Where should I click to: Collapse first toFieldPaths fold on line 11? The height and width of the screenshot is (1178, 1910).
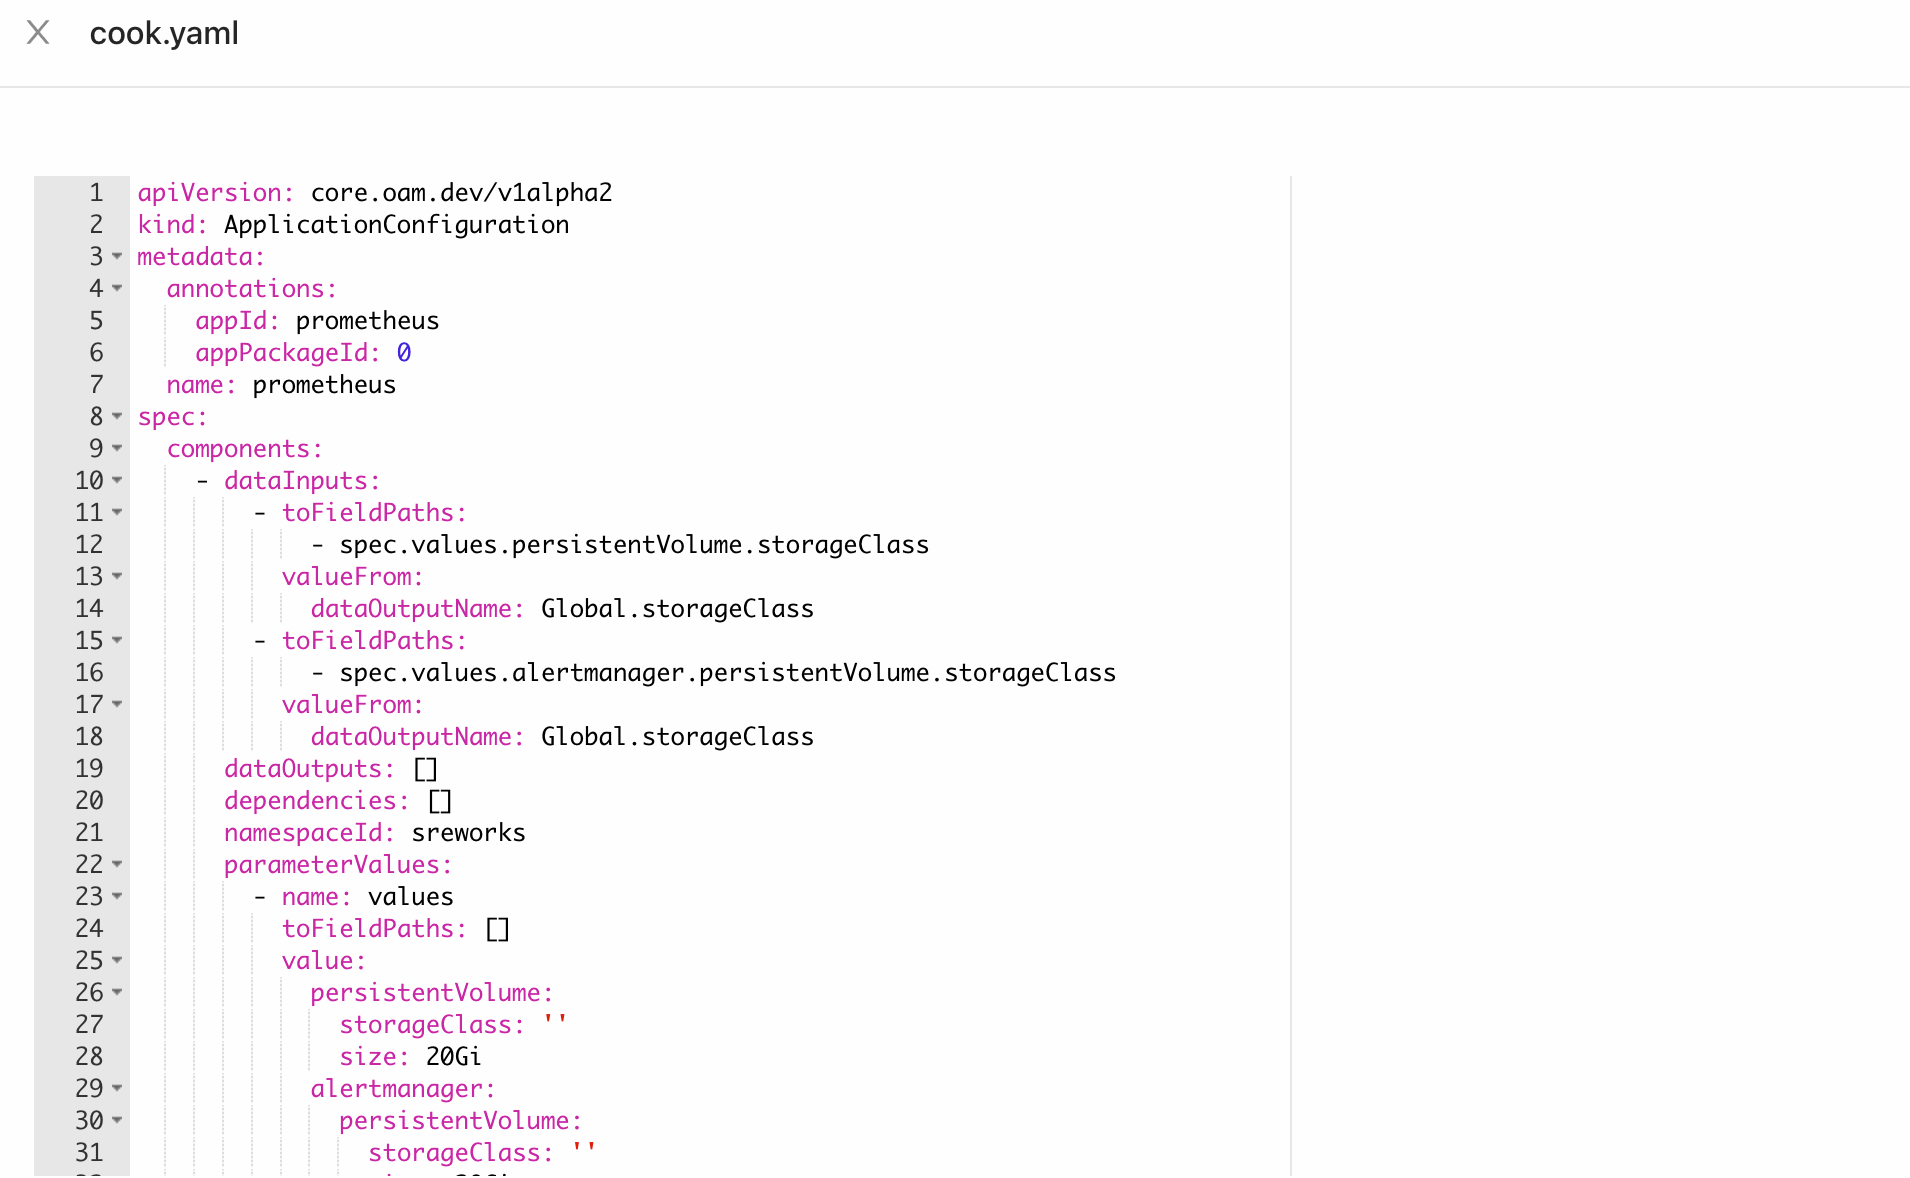pyautogui.click(x=117, y=513)
